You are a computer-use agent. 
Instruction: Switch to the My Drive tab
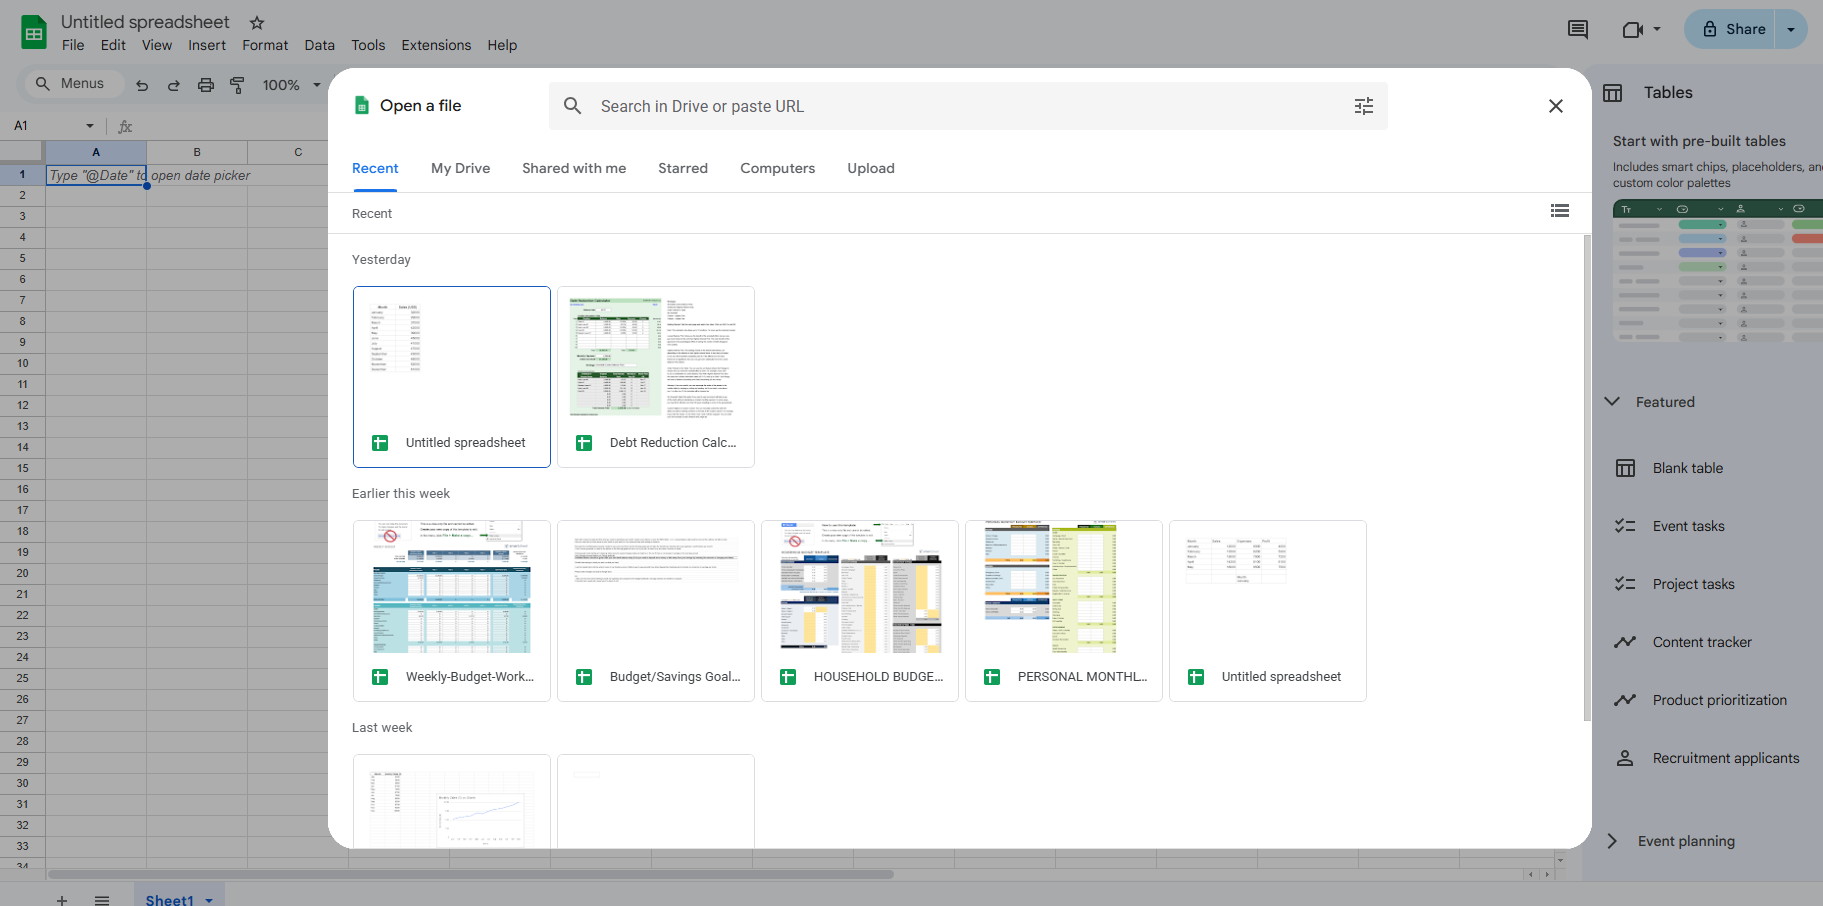pyautogui.click(x=460, y=168)
